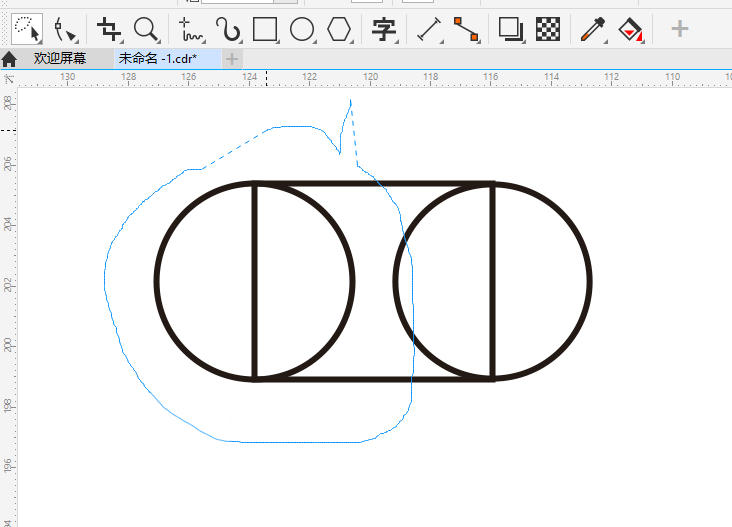Select the Transparency checkerboard tool
Image resolution: width=732 pixels, height=527 pixels.
pos(548,30)
